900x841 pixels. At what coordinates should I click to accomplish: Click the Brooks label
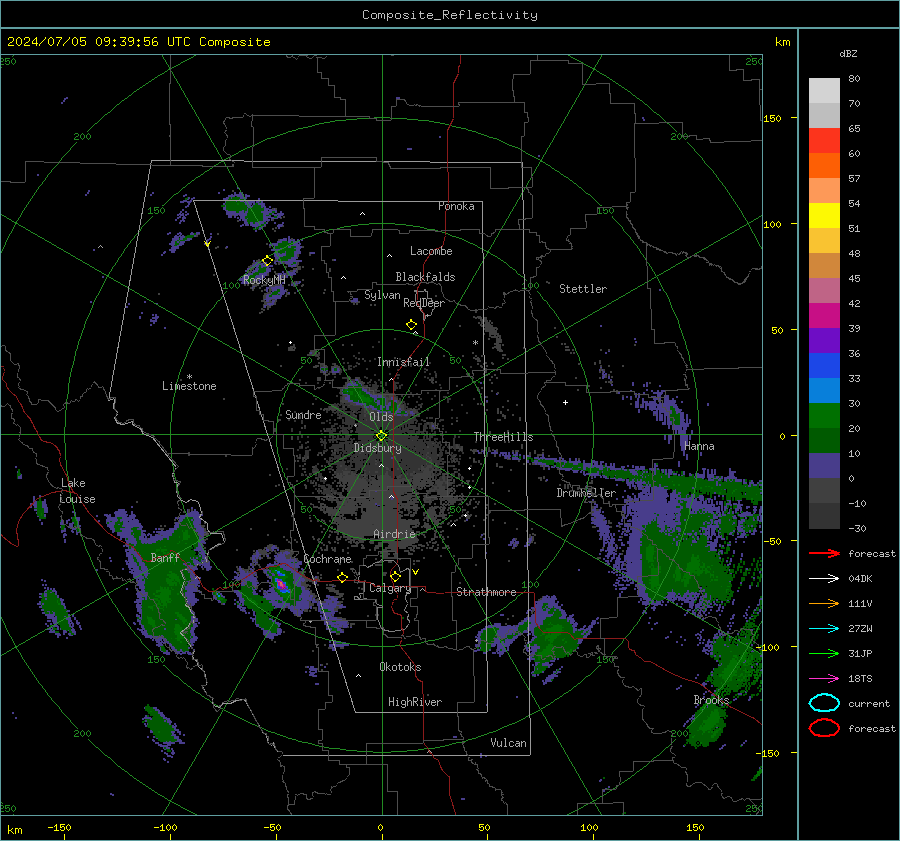[x=711, y=700]
